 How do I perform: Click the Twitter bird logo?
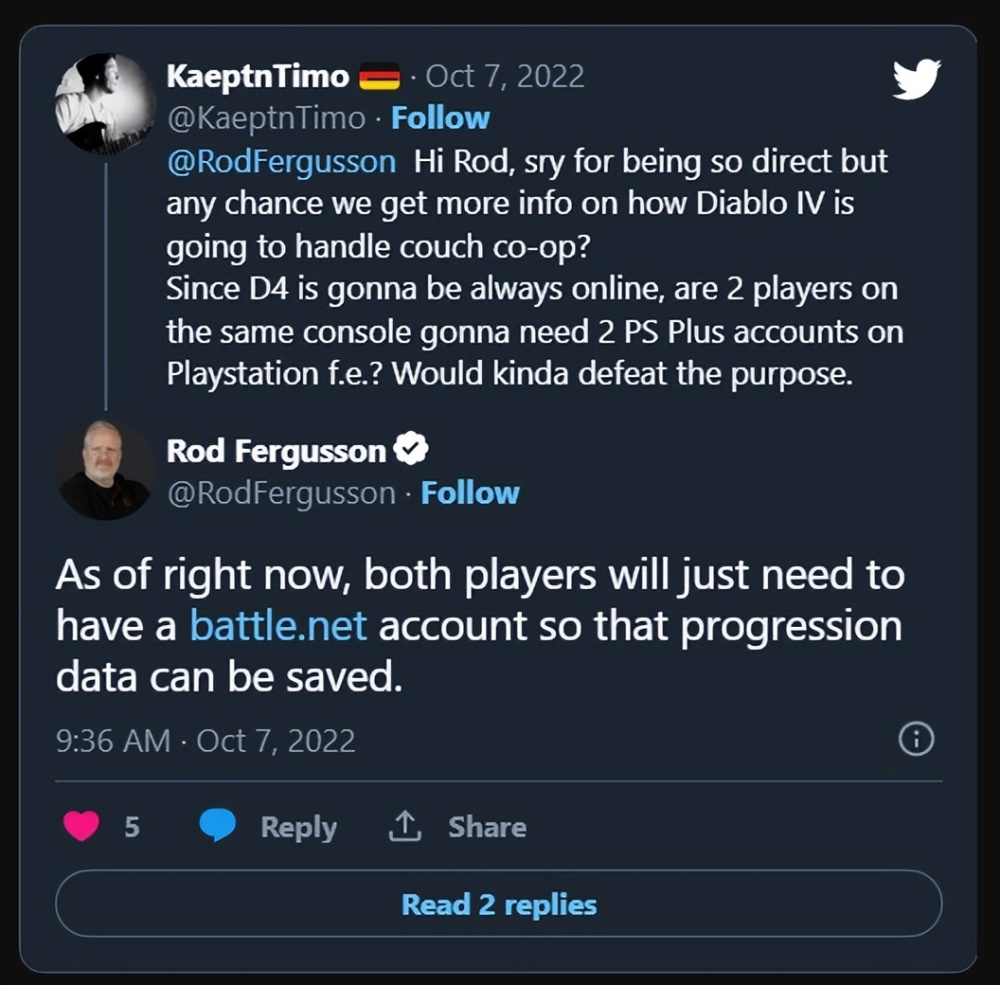[x=917, y=78]
